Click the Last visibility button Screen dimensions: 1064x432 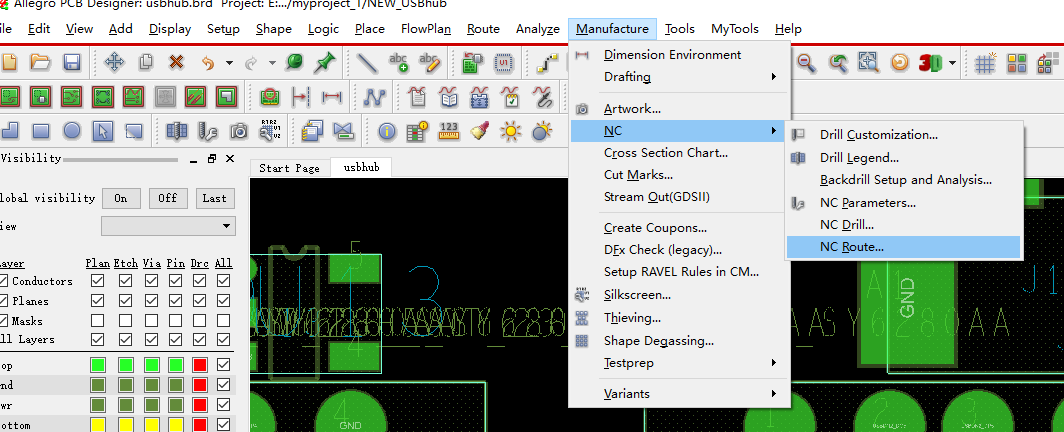[x=214, y=198]
